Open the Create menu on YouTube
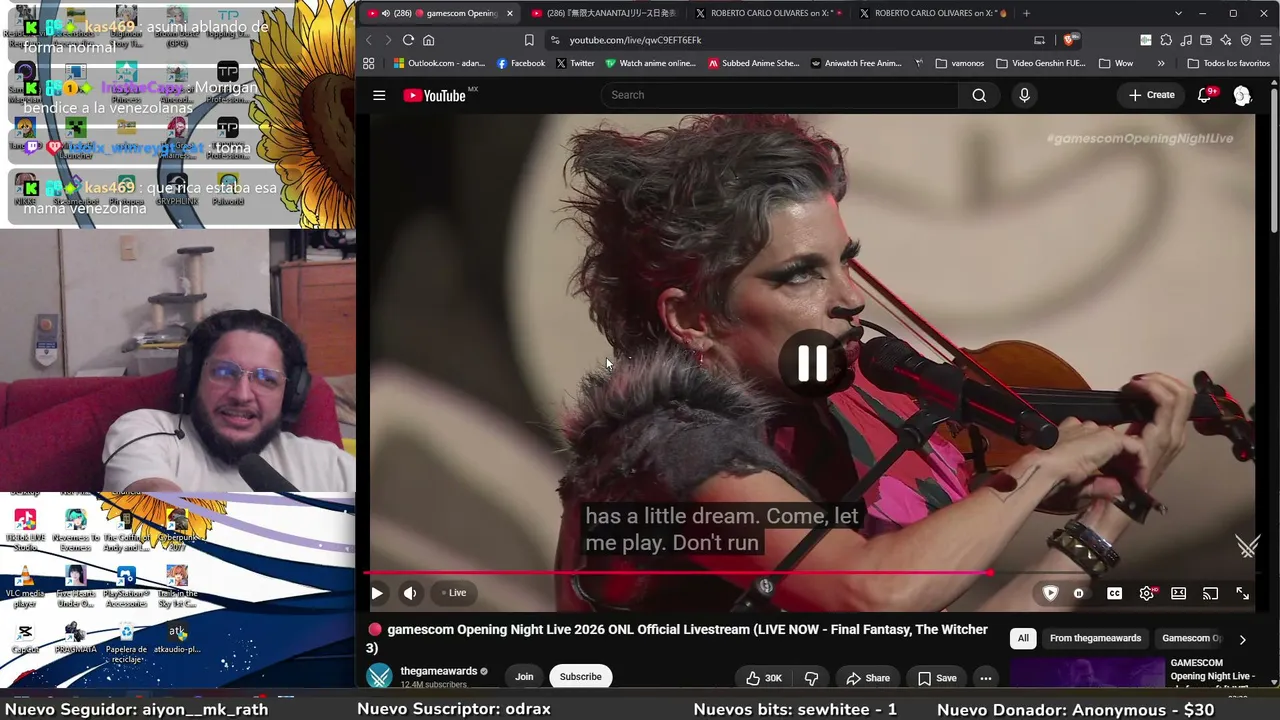Viewport: 1280px width, 720px height. pos(1151,95)
